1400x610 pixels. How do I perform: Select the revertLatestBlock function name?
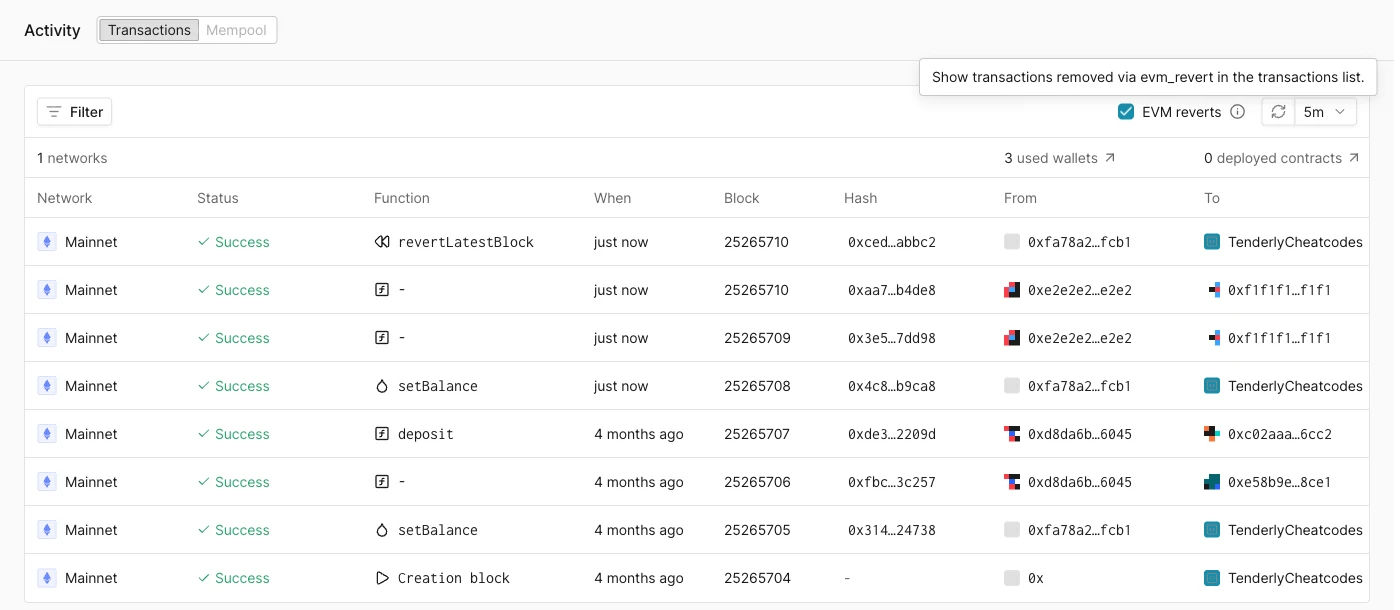[466, 242]
